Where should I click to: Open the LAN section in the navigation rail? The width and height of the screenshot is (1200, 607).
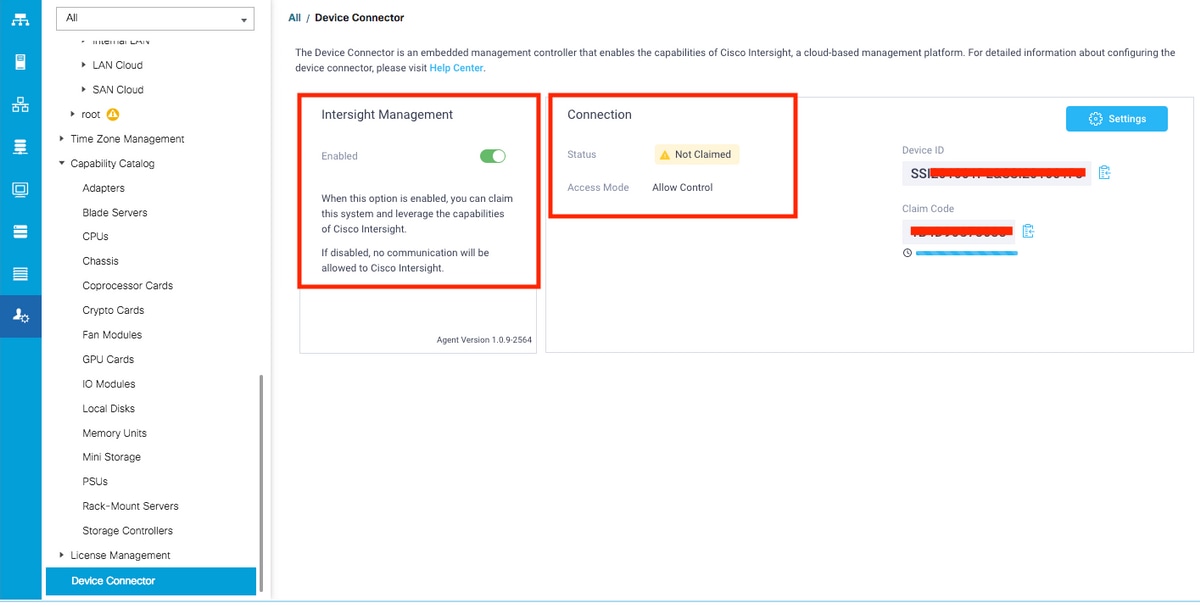click(x=20, y=105)
